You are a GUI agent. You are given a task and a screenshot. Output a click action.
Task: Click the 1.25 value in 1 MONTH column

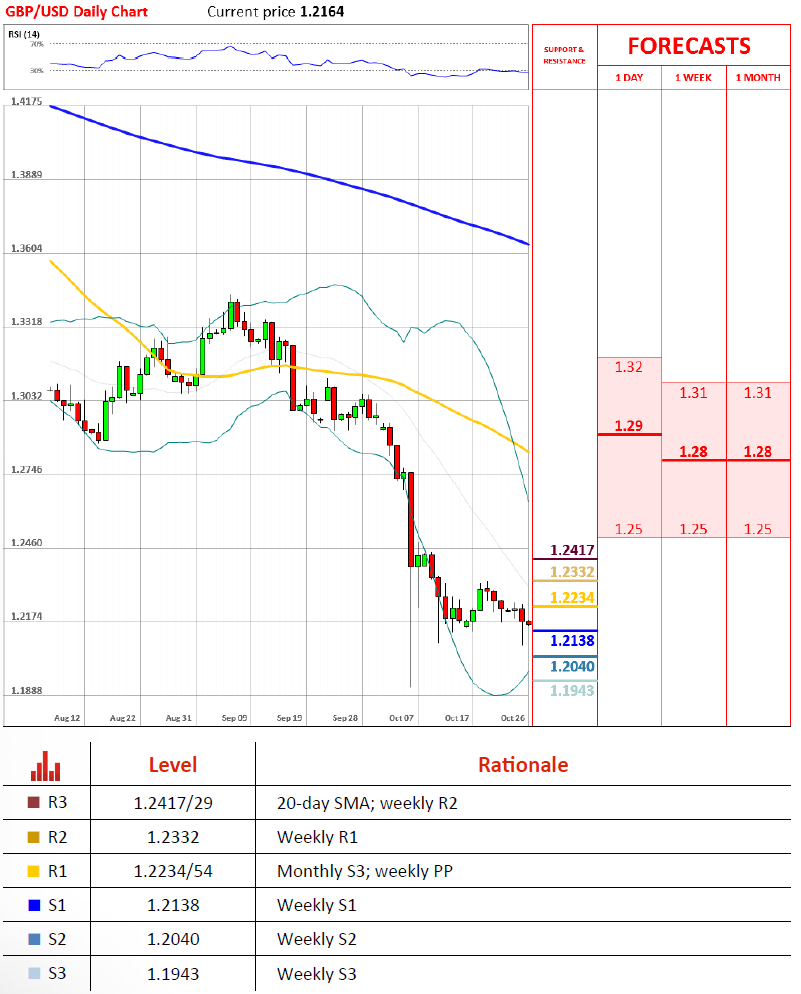[x=758, y=529]
